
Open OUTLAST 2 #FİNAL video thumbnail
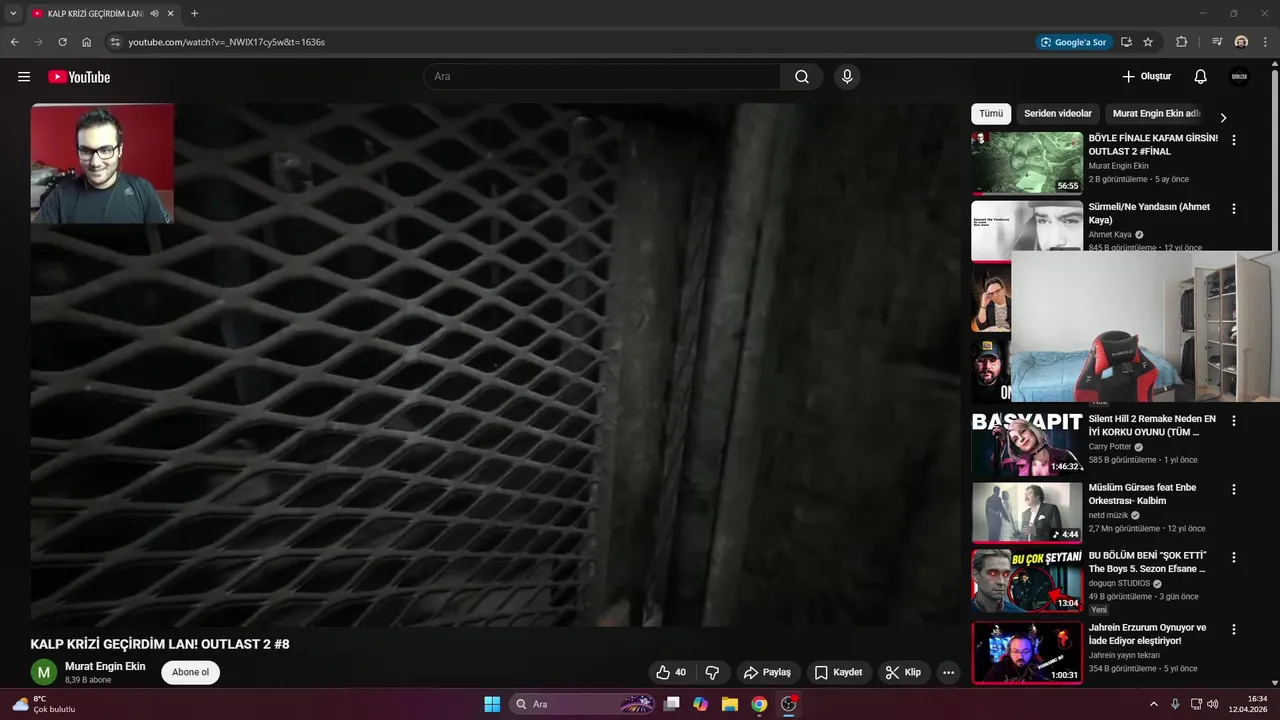1027,163
